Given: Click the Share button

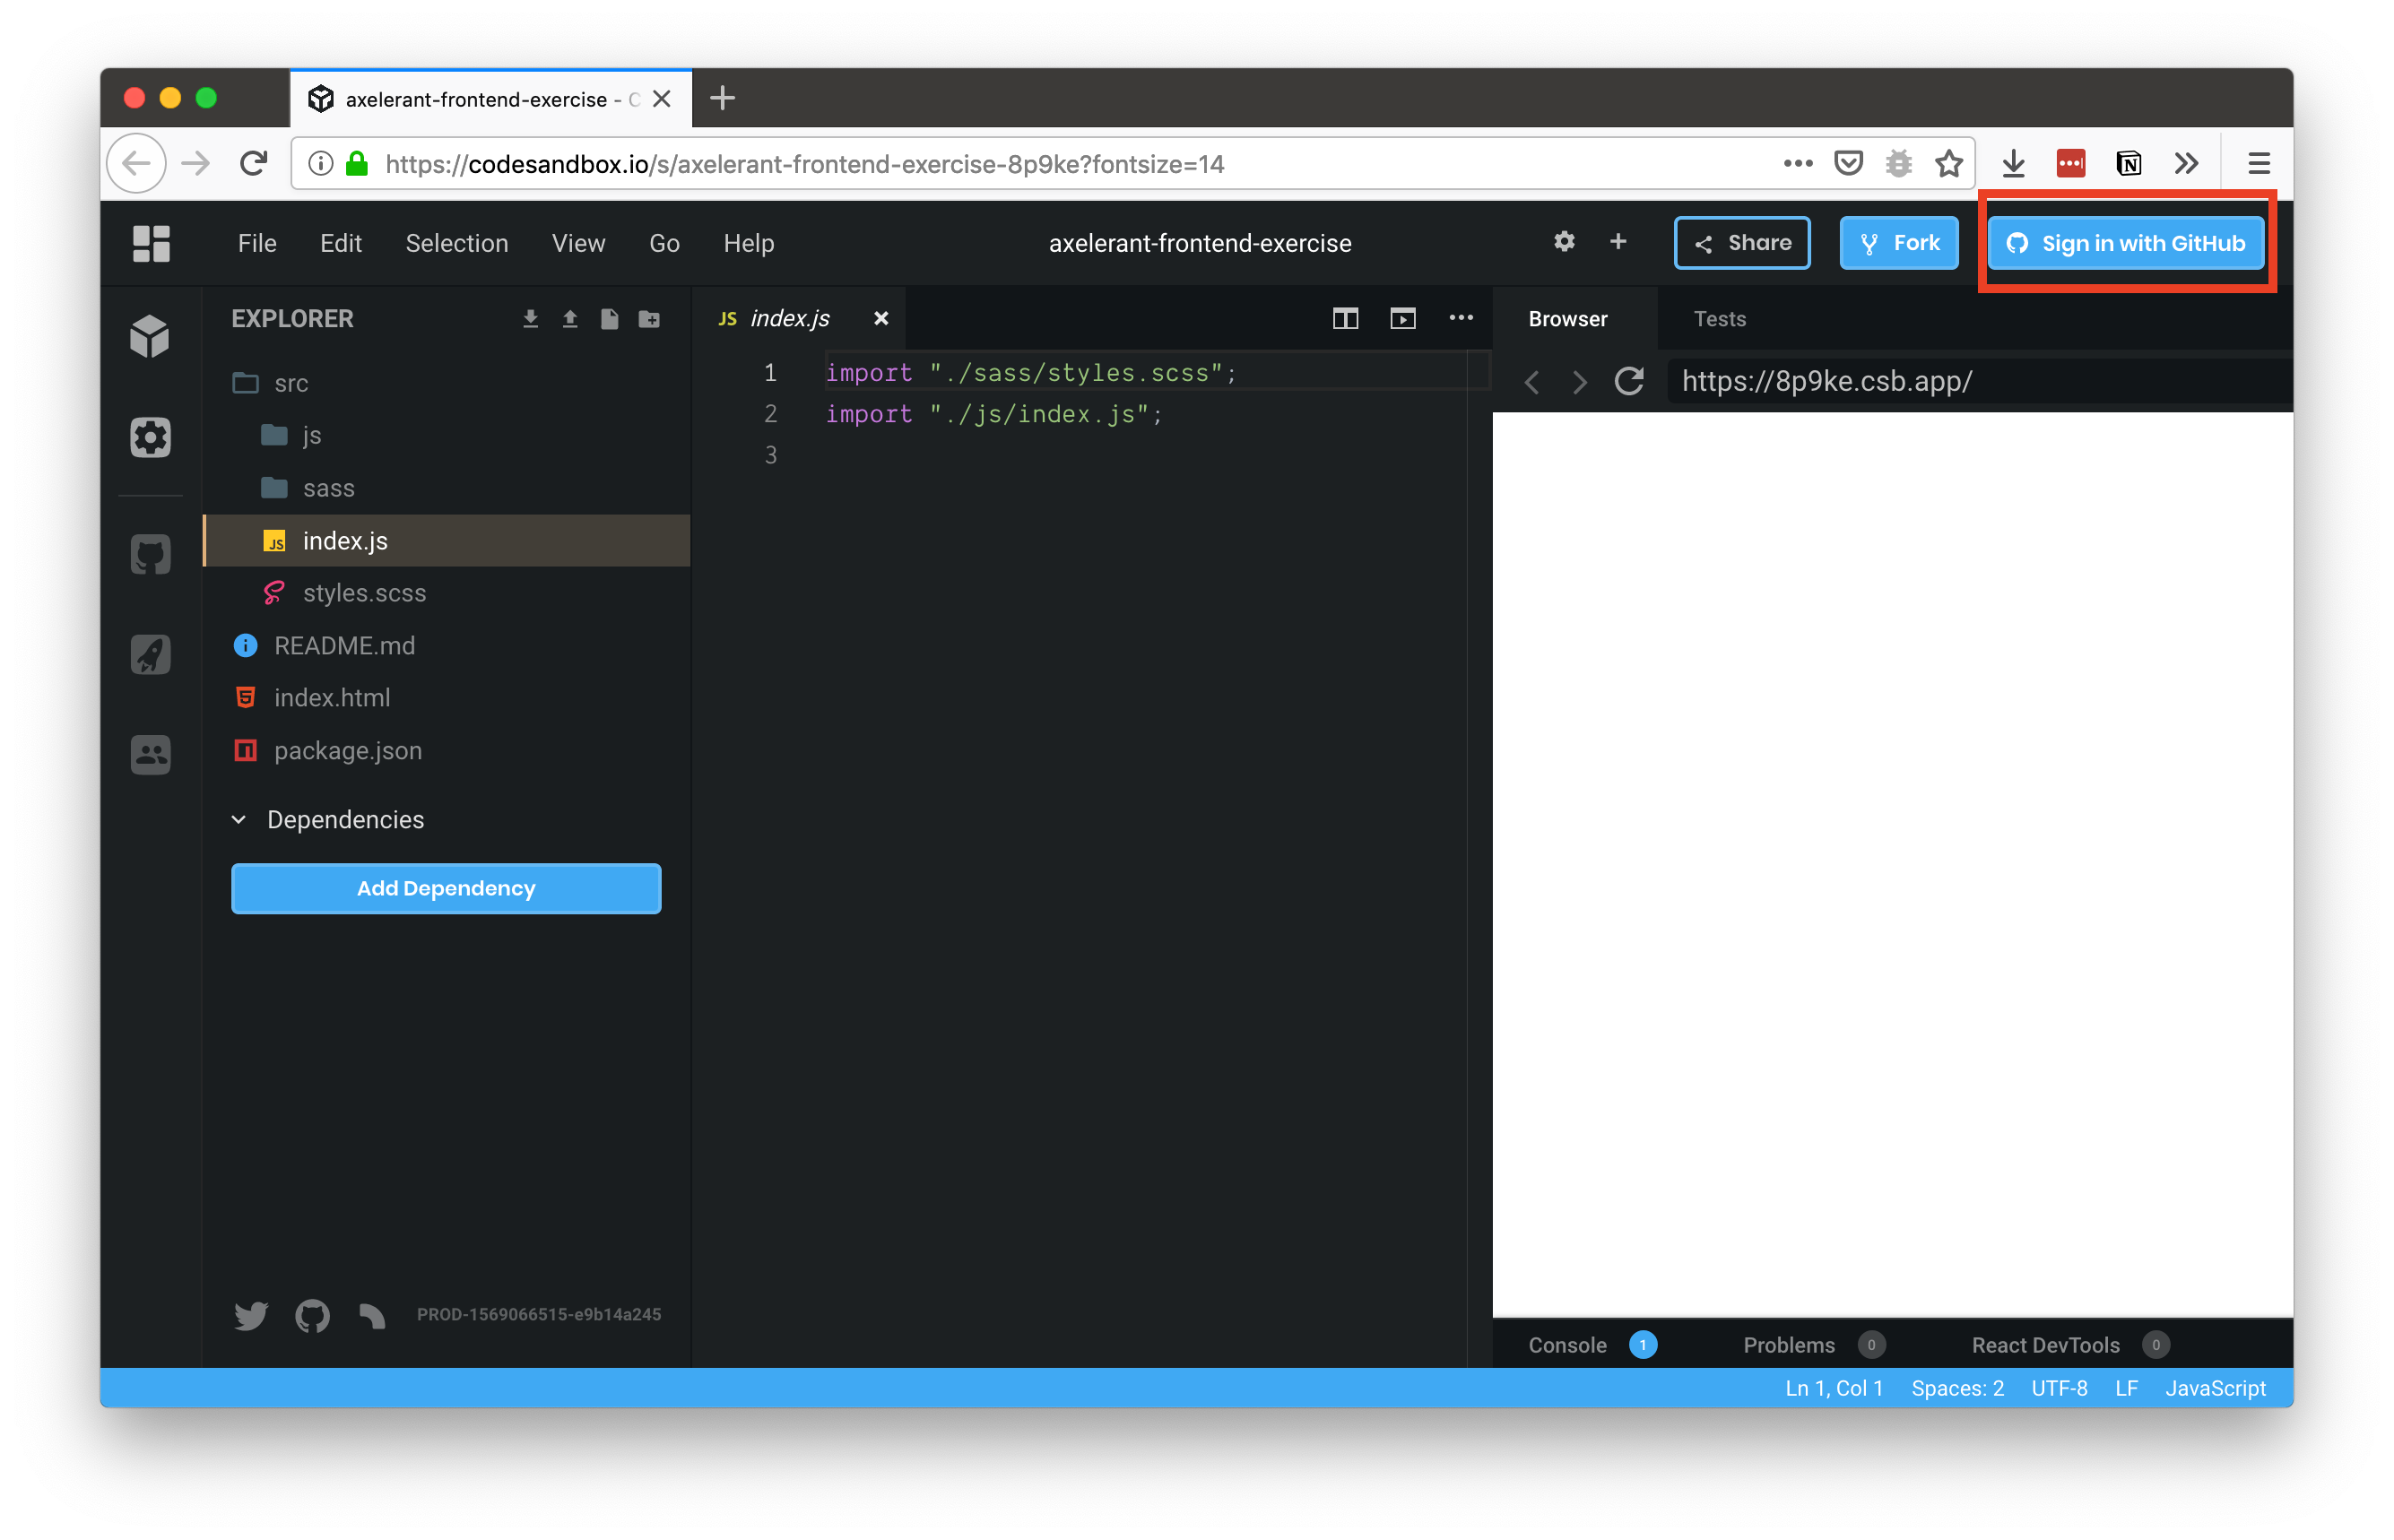Looking at the screenshot, I should (x=1741, y=243).
